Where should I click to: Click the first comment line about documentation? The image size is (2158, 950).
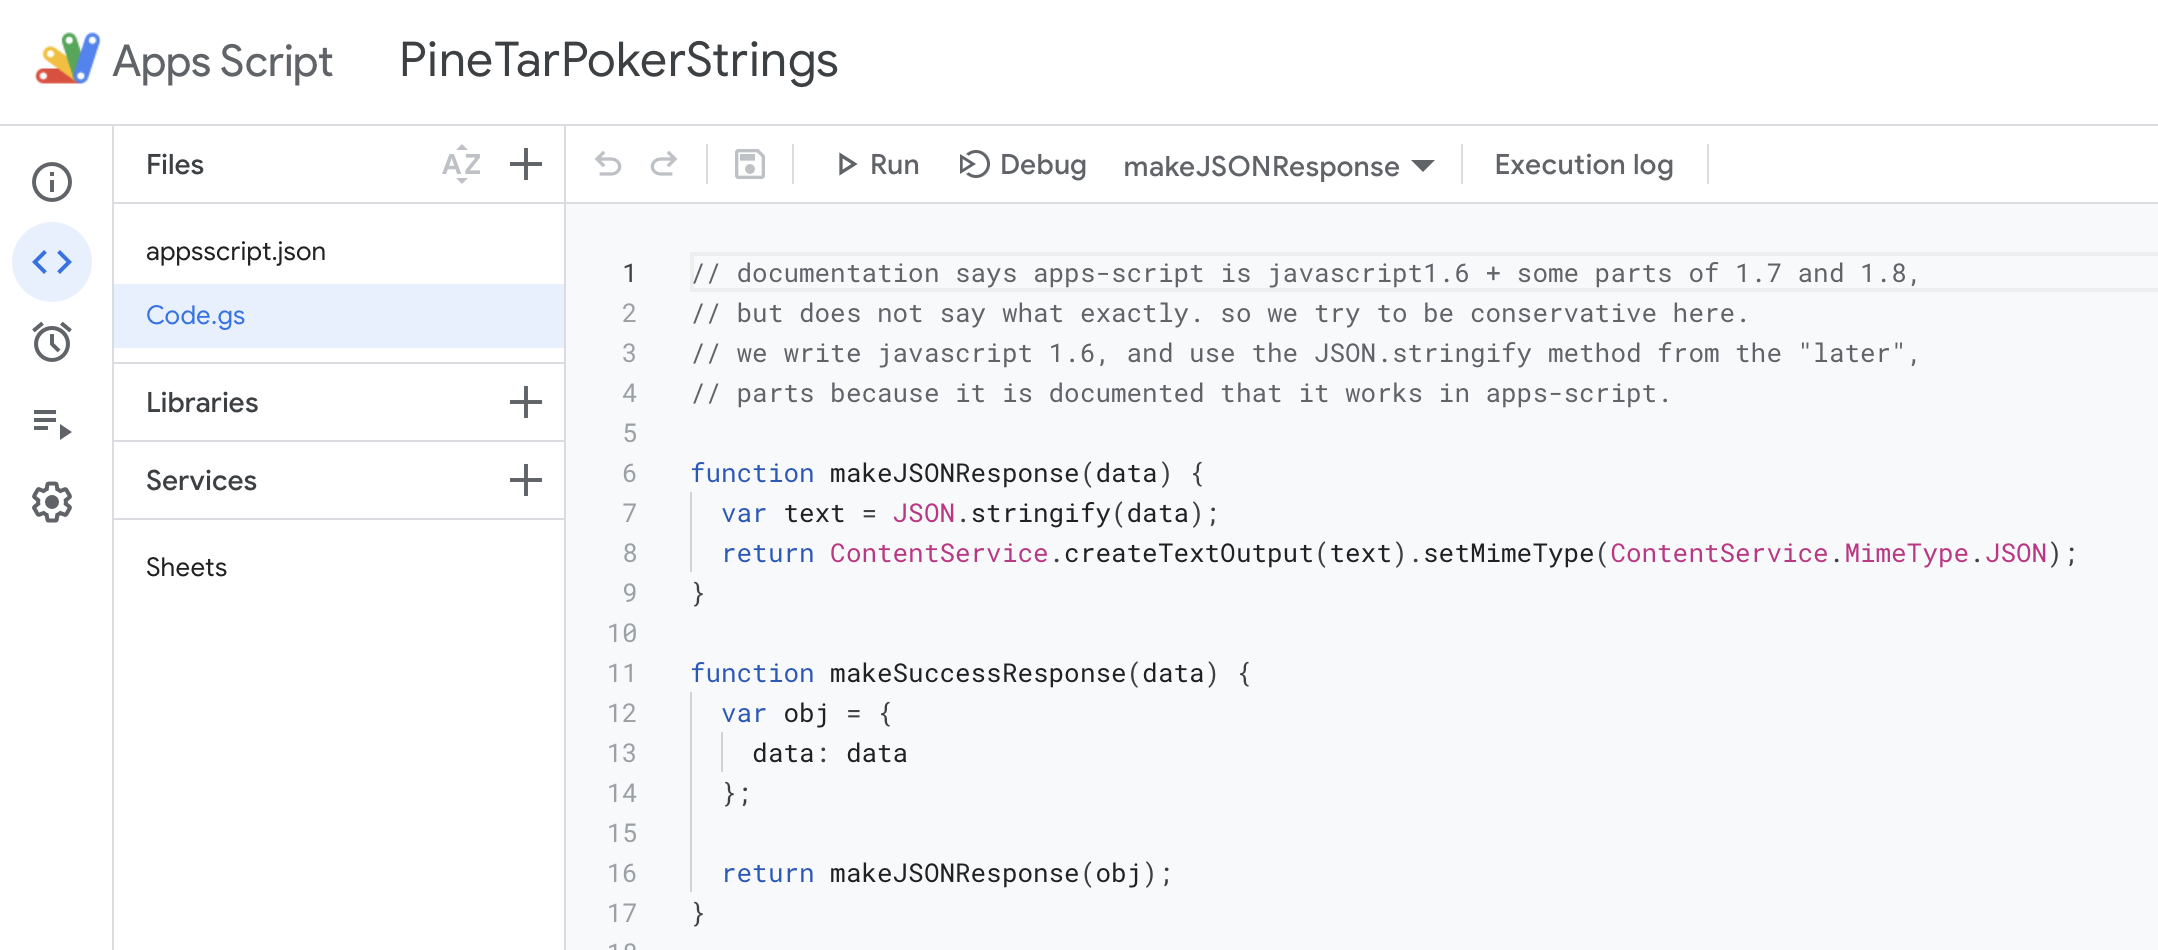[1305, 273]
